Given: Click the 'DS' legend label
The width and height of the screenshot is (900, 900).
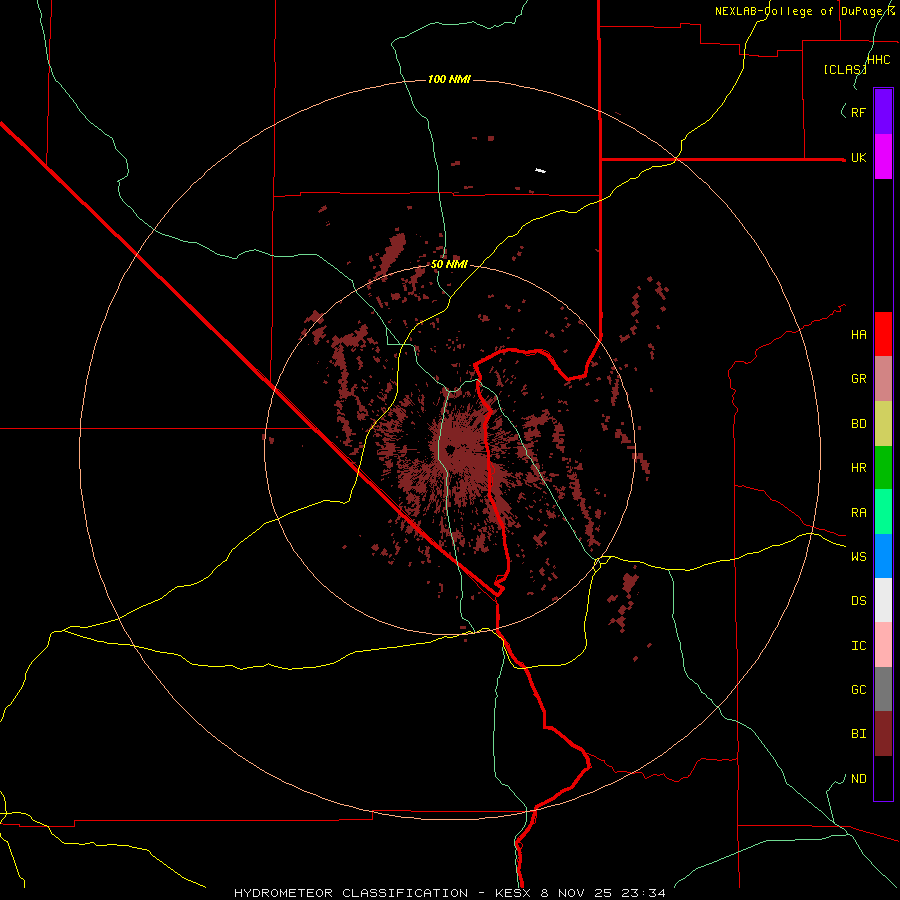Looking at the screenshot, I should (858, 601).
